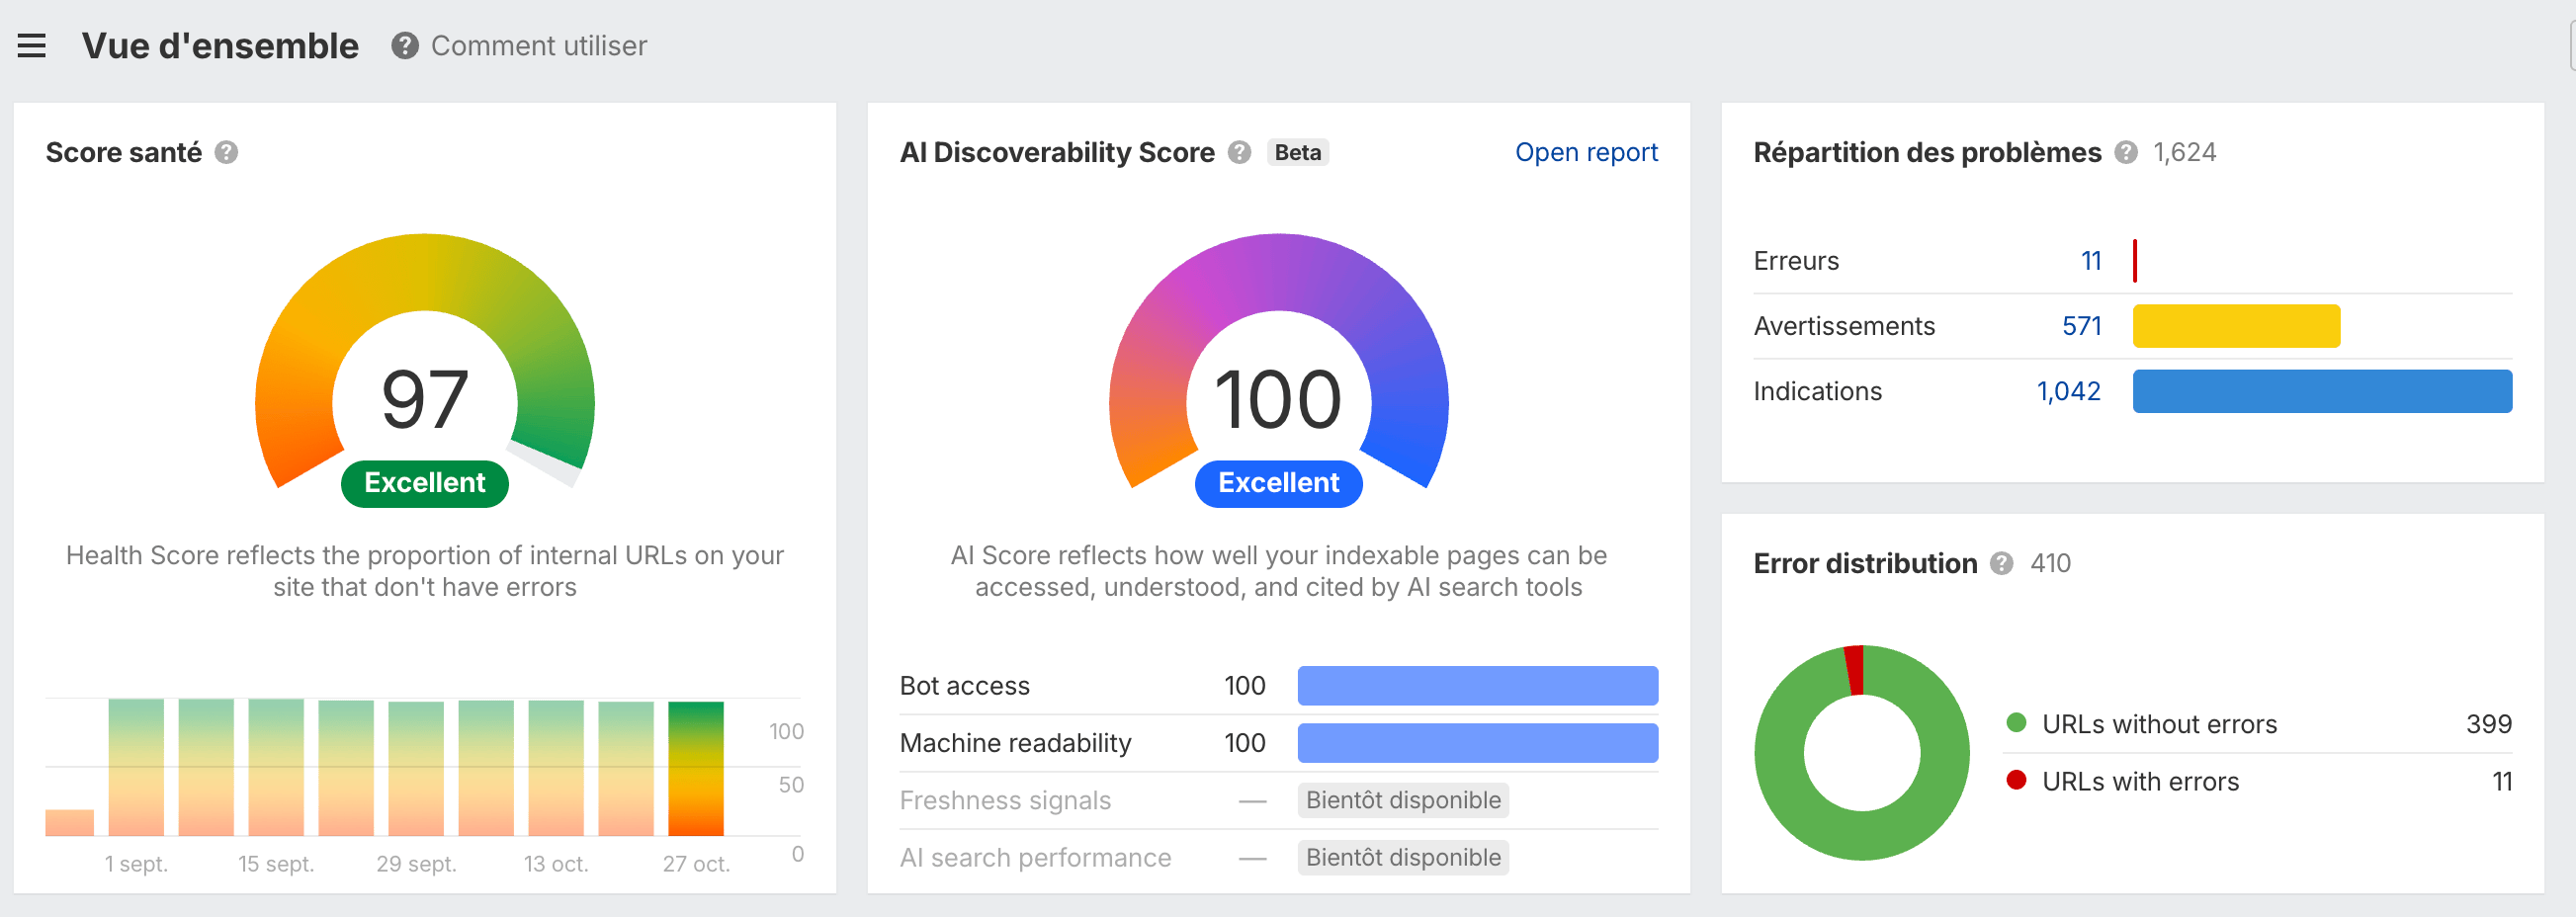
Task: Click the URLs without errors legend row
Action: pyautogui.click(x=2259, y=724)
